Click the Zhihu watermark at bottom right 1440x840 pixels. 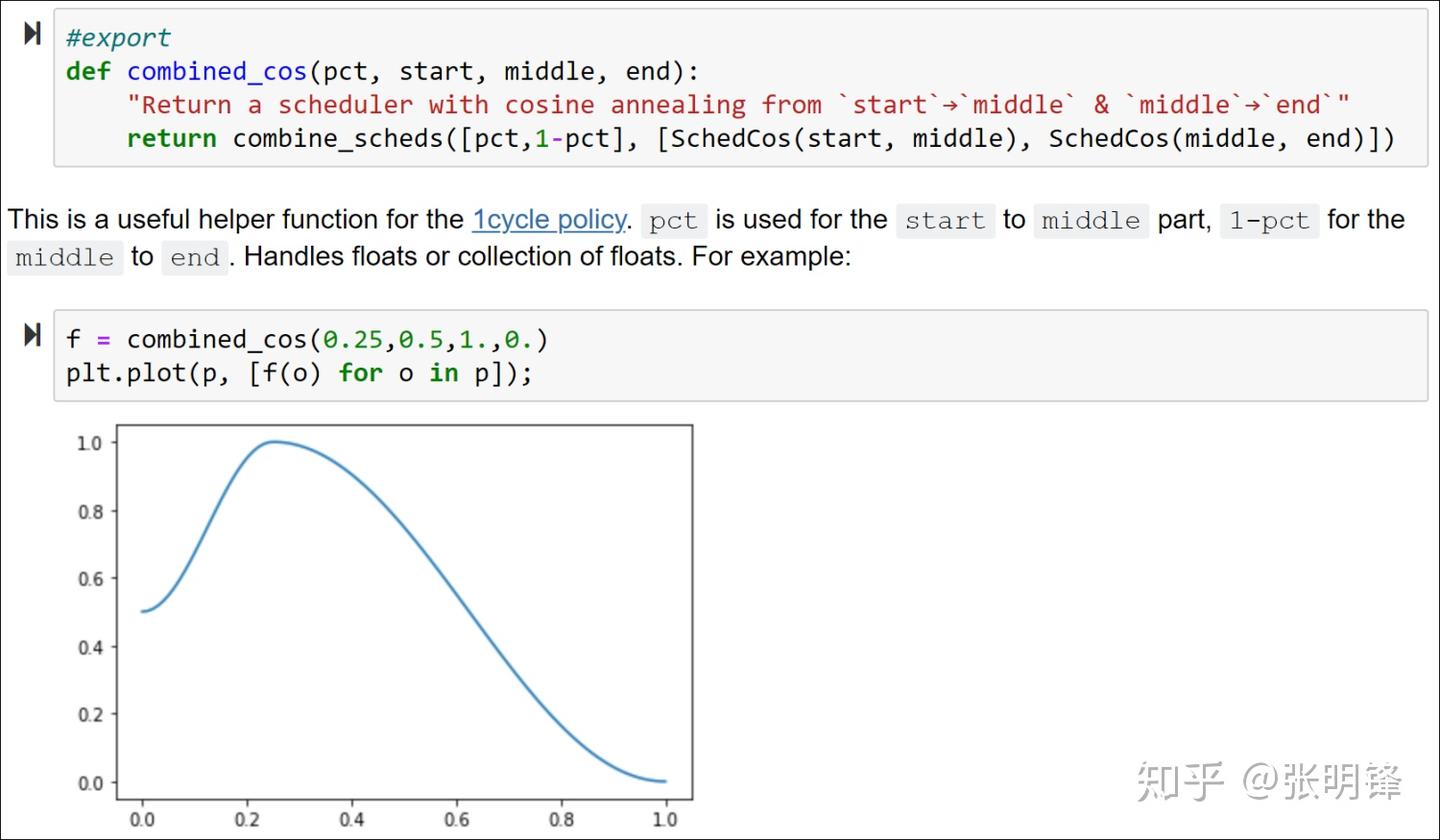tap(1269, 782)
